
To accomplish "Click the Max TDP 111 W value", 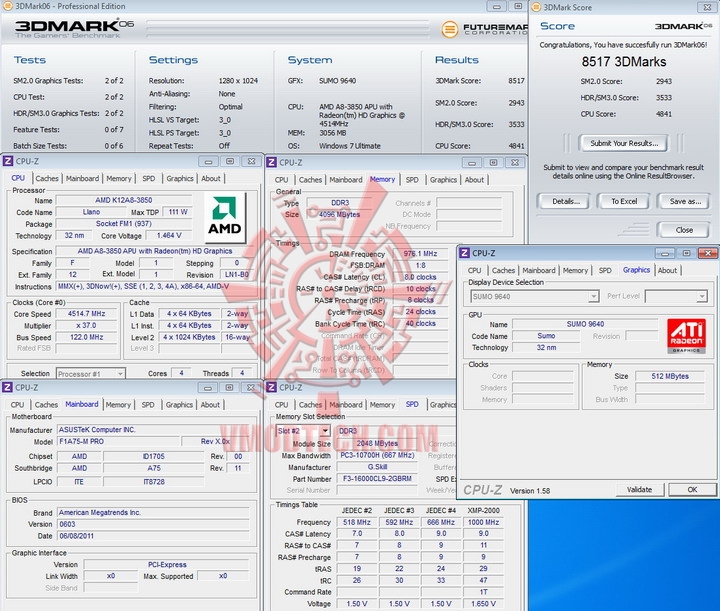I will coord(178,212).
